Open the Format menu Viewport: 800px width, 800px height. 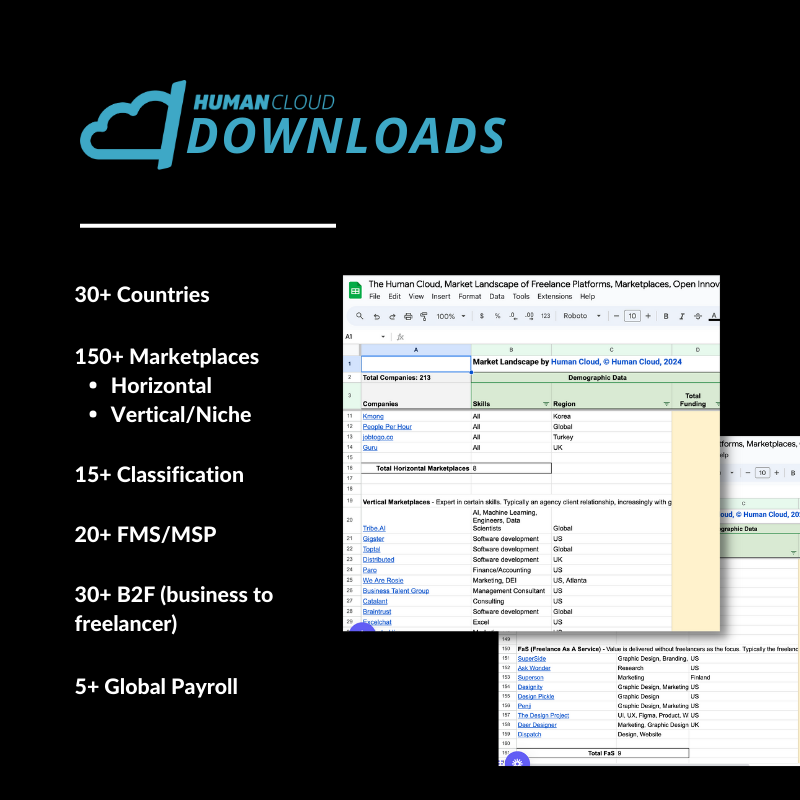(469, 296)
